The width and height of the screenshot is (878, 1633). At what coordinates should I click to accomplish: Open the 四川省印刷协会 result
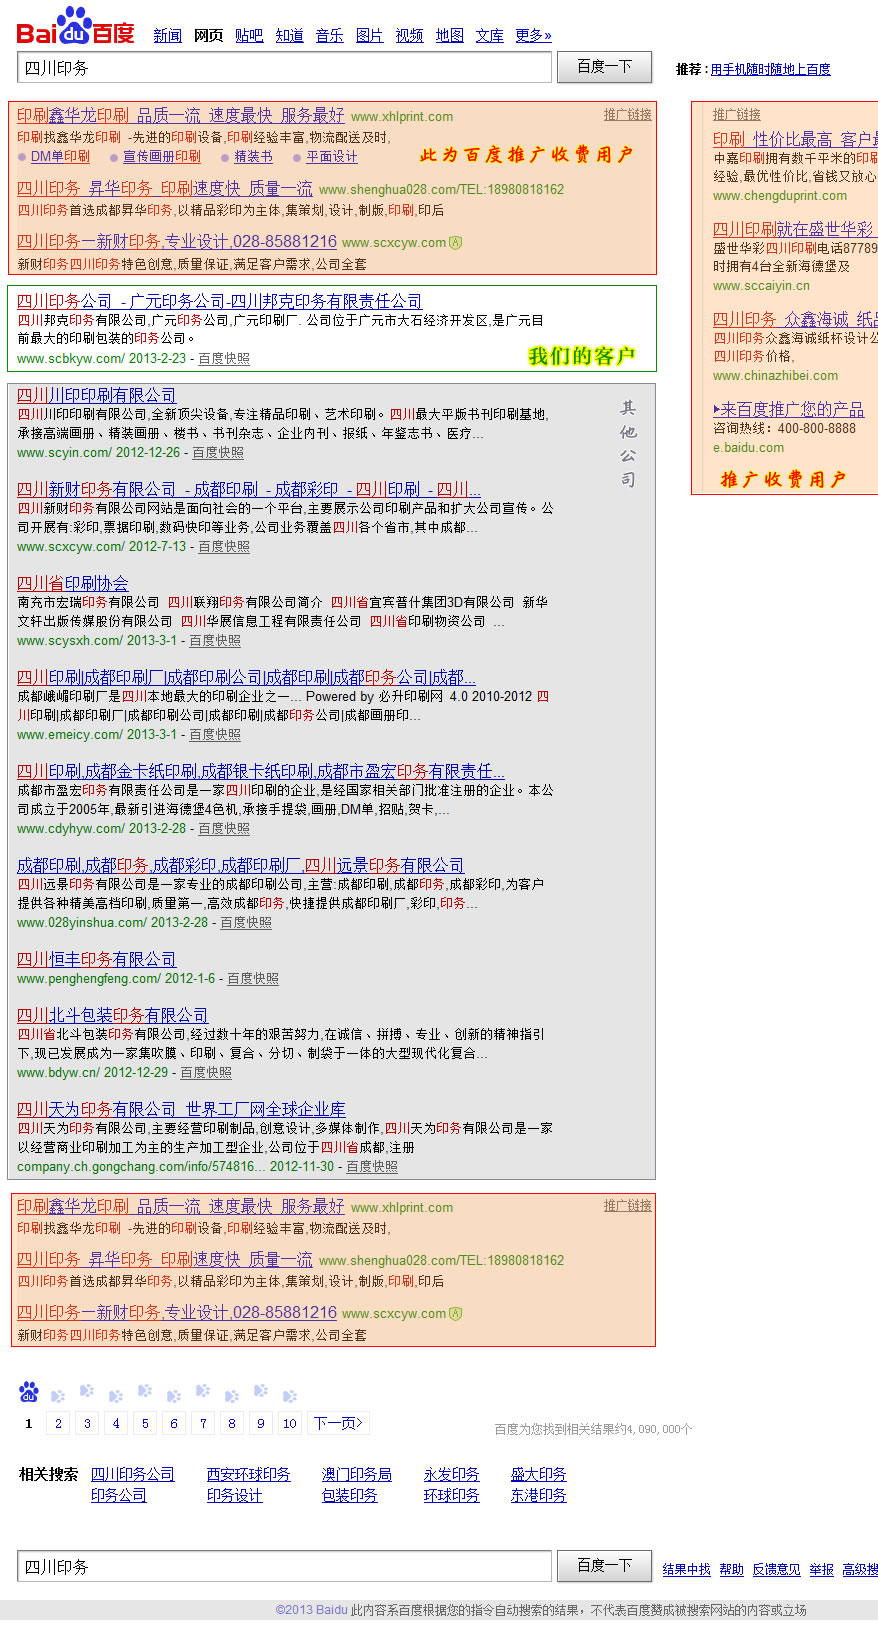coord(72,583)
